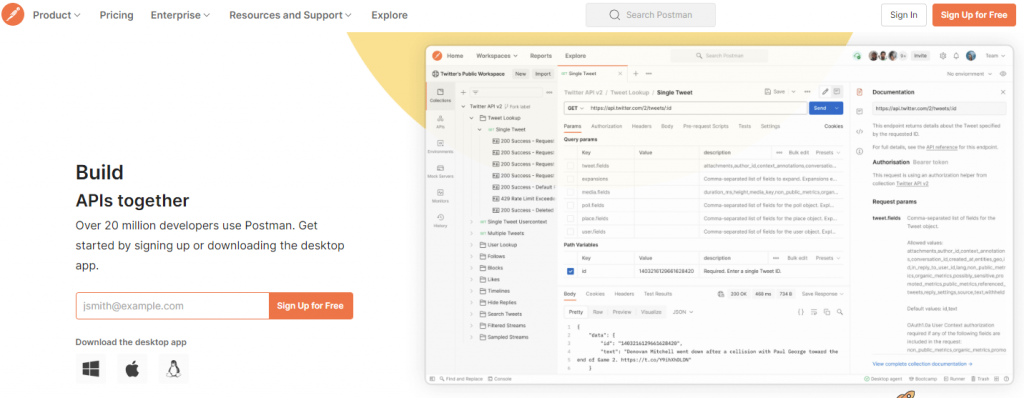
Task: Click the Sign In button
Action: click(x=903, y=14)
